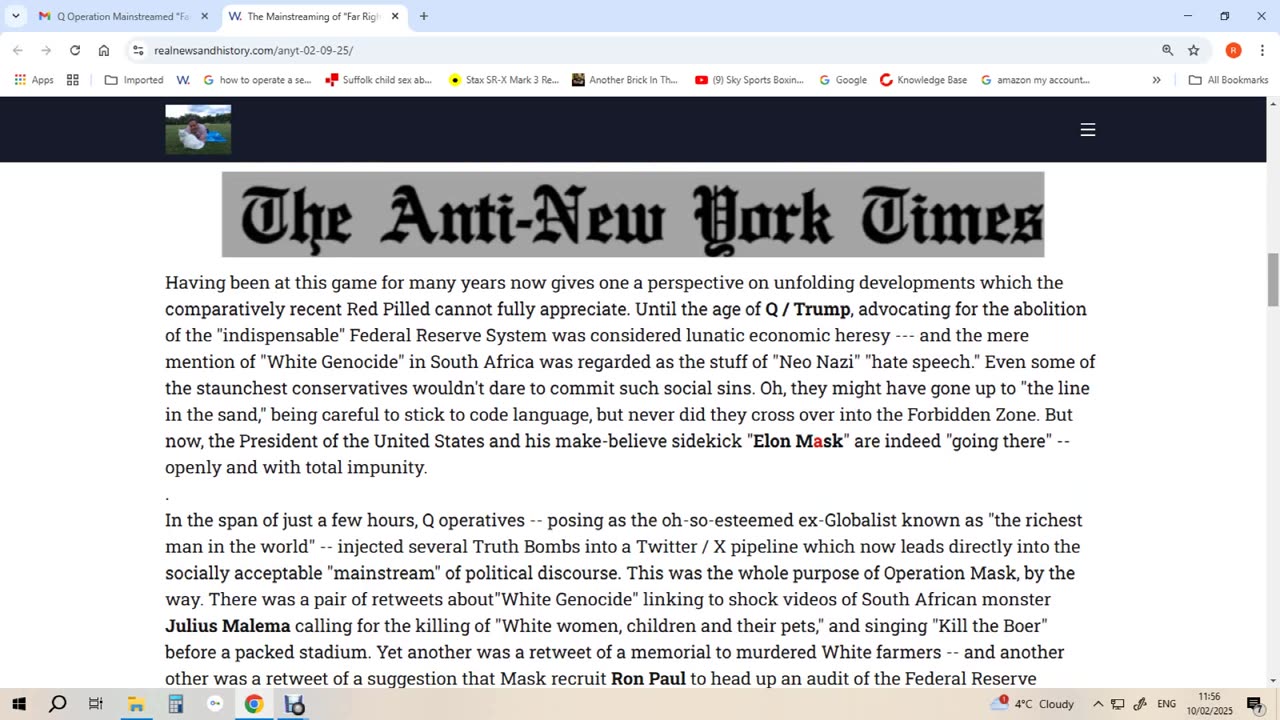The image size is (1280, 720).
Task: Open the site hamburger menu
Action: pos(1088,129)
